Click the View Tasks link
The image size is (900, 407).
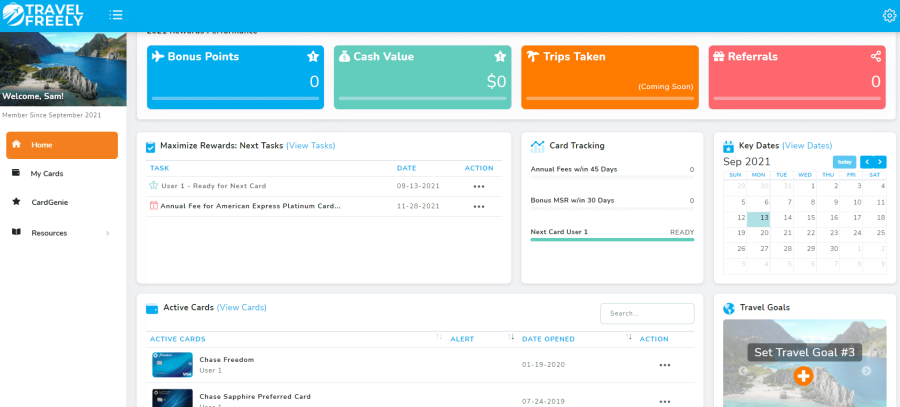click(x=311, y=146)
